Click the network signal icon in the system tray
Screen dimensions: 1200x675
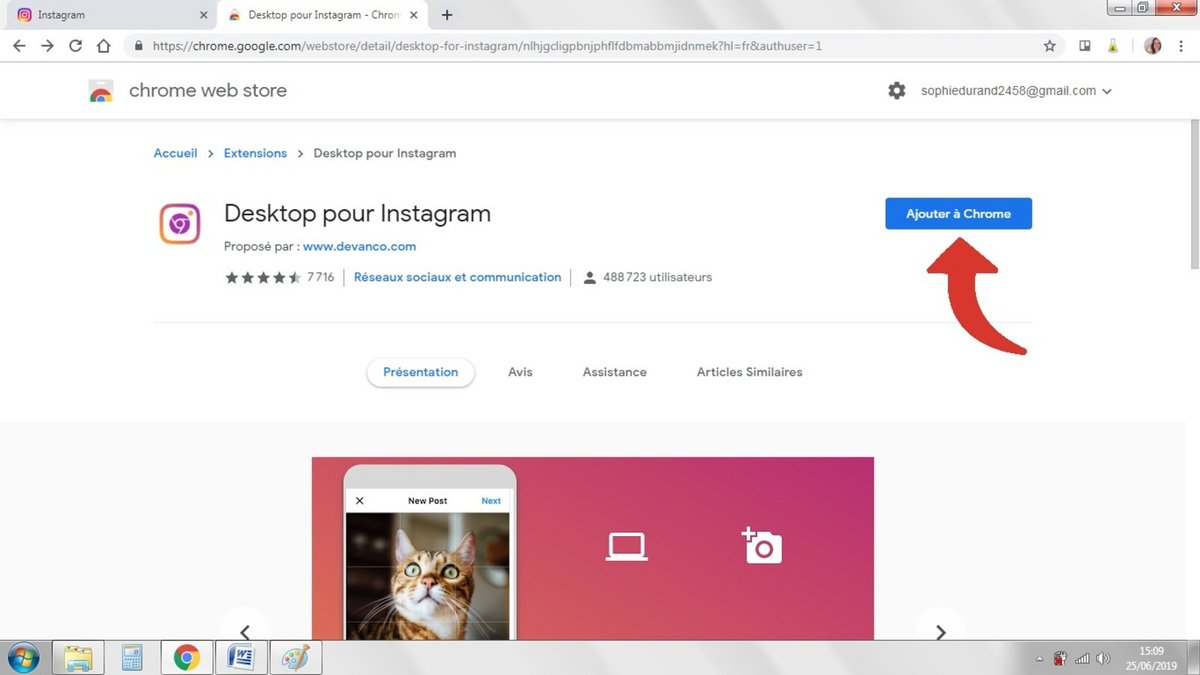tap(1082, 658)
